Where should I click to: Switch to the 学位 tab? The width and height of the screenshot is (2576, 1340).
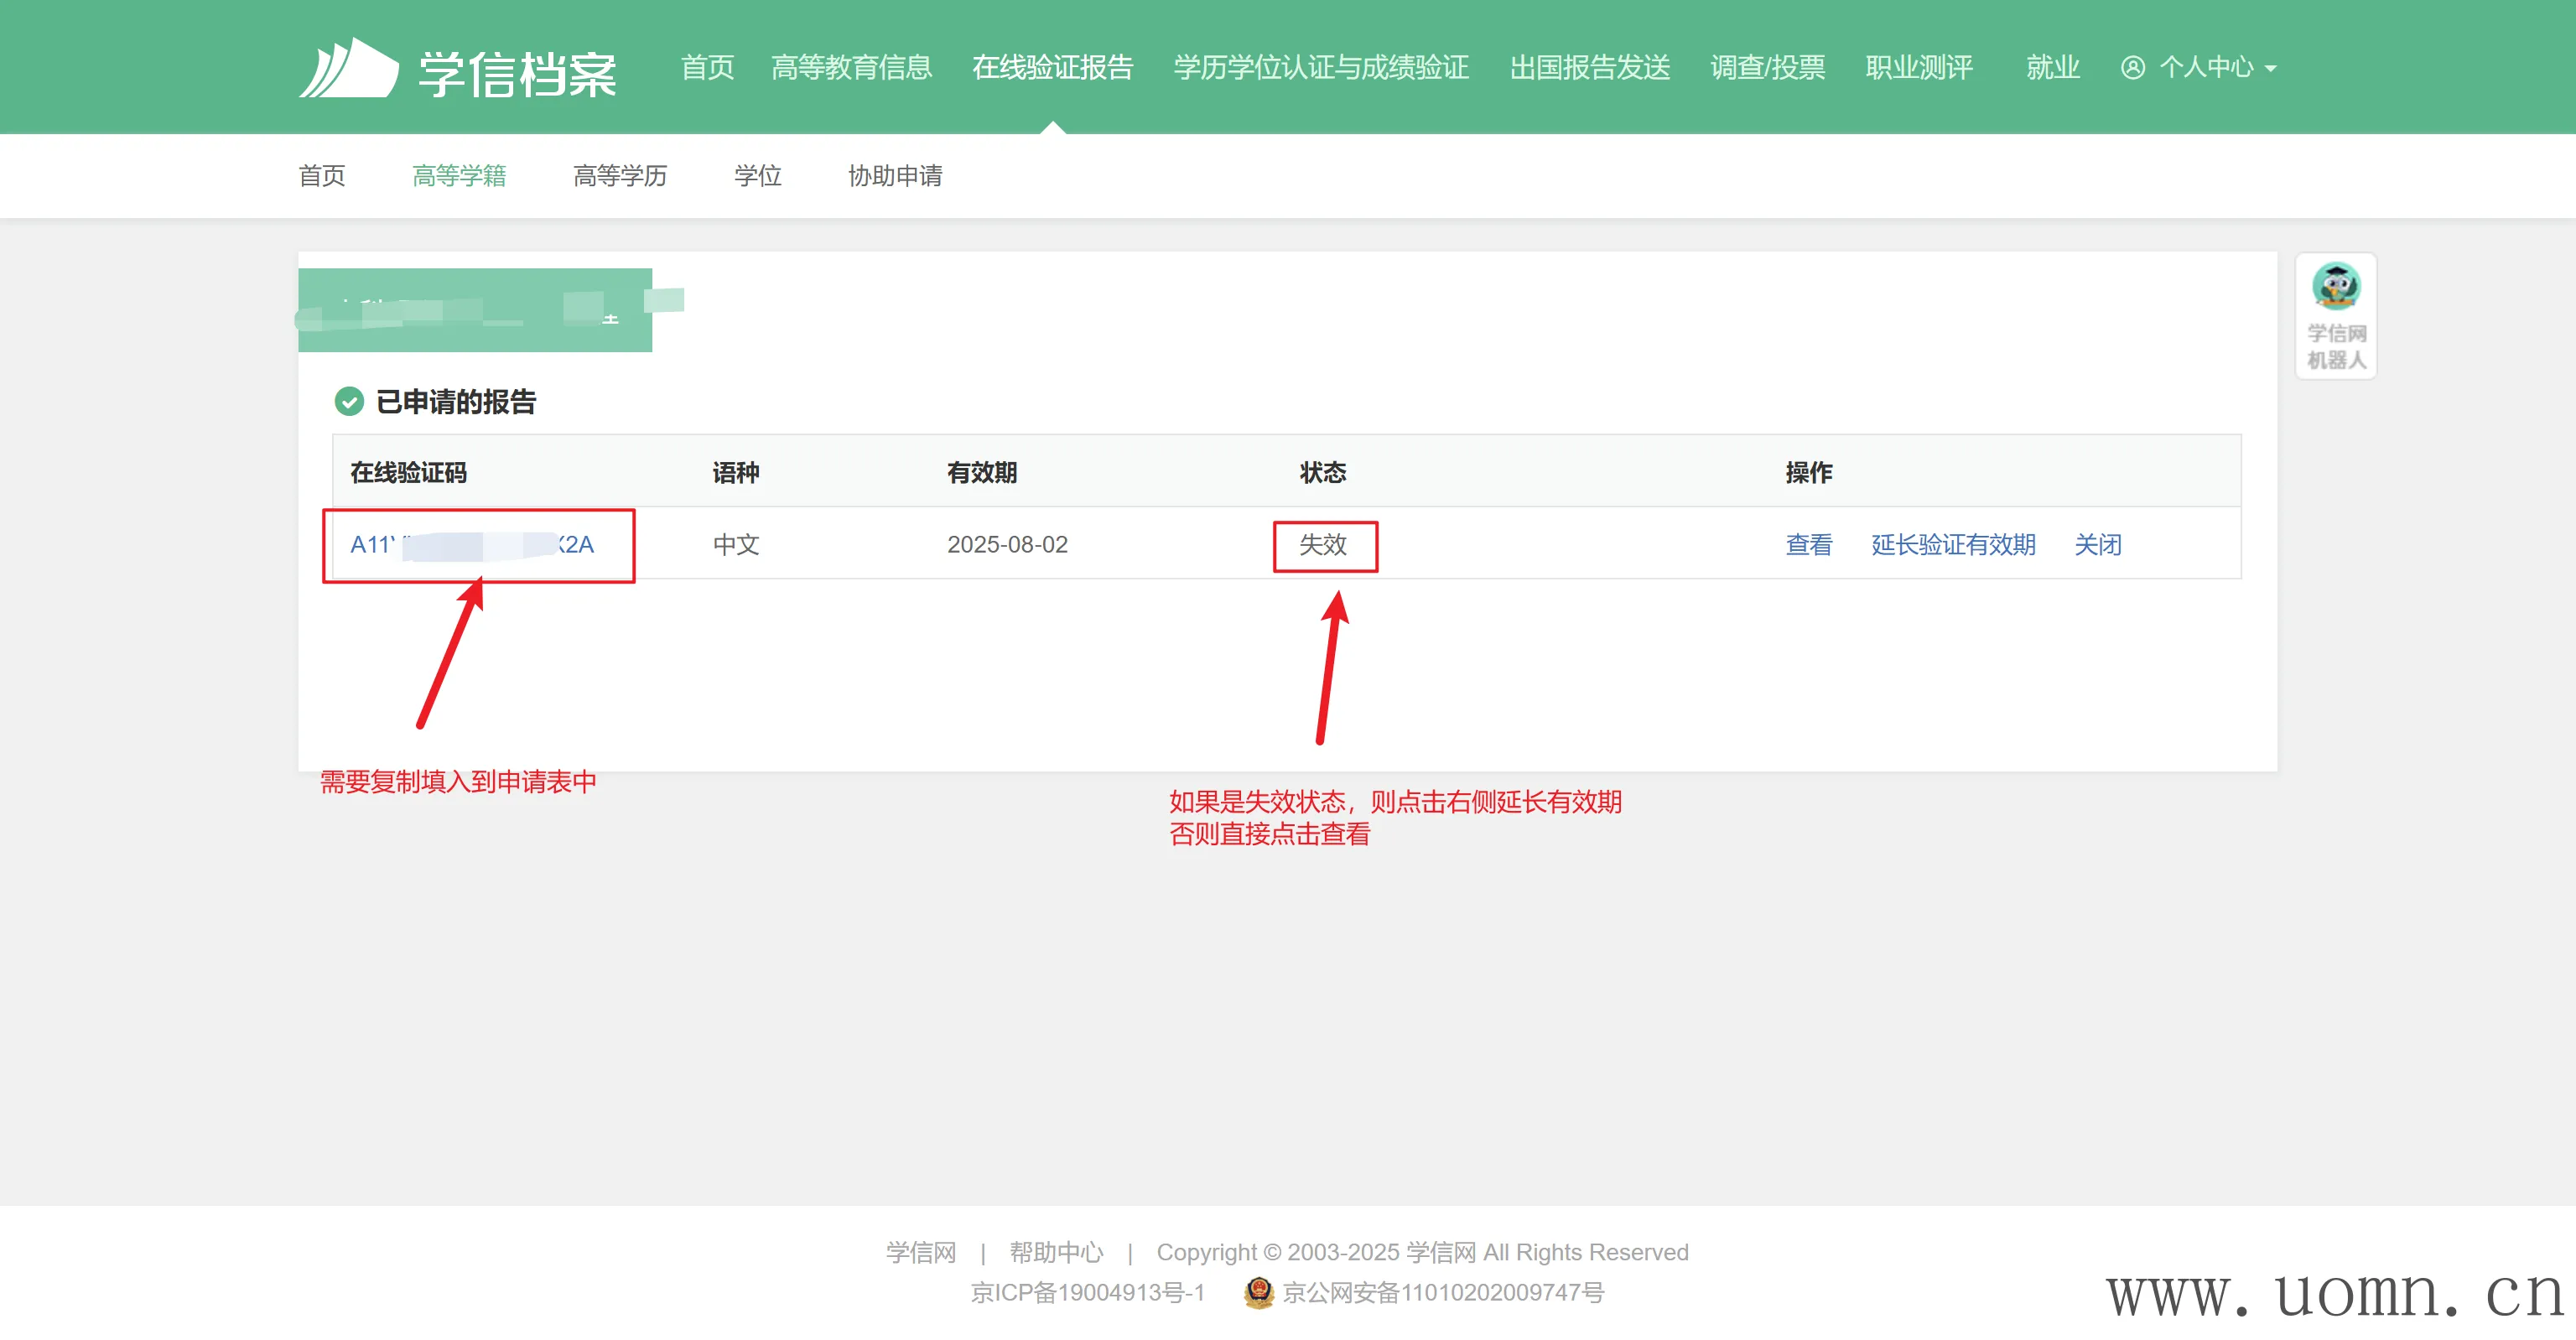(x=757, y=176)
